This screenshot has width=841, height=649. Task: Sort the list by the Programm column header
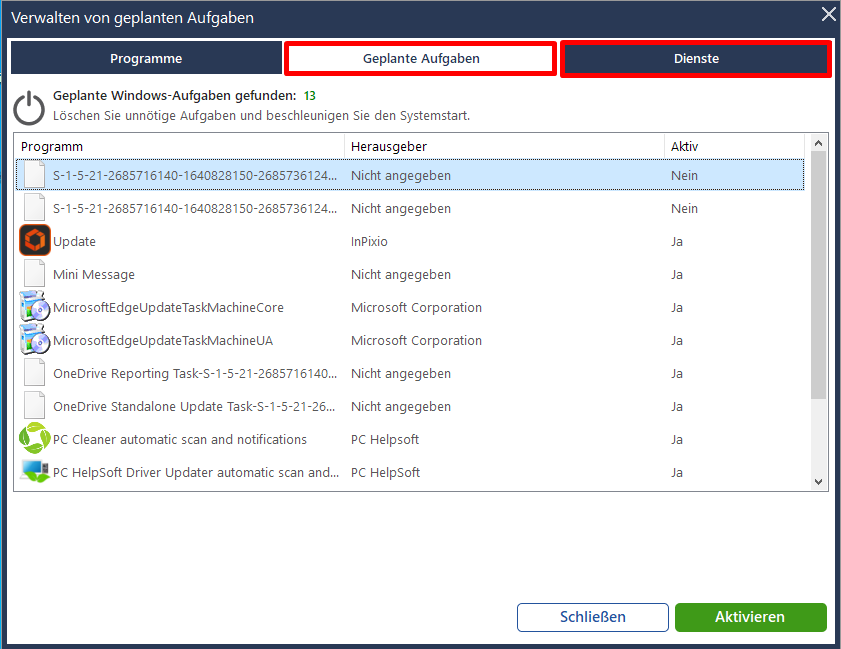pos(179,146)
